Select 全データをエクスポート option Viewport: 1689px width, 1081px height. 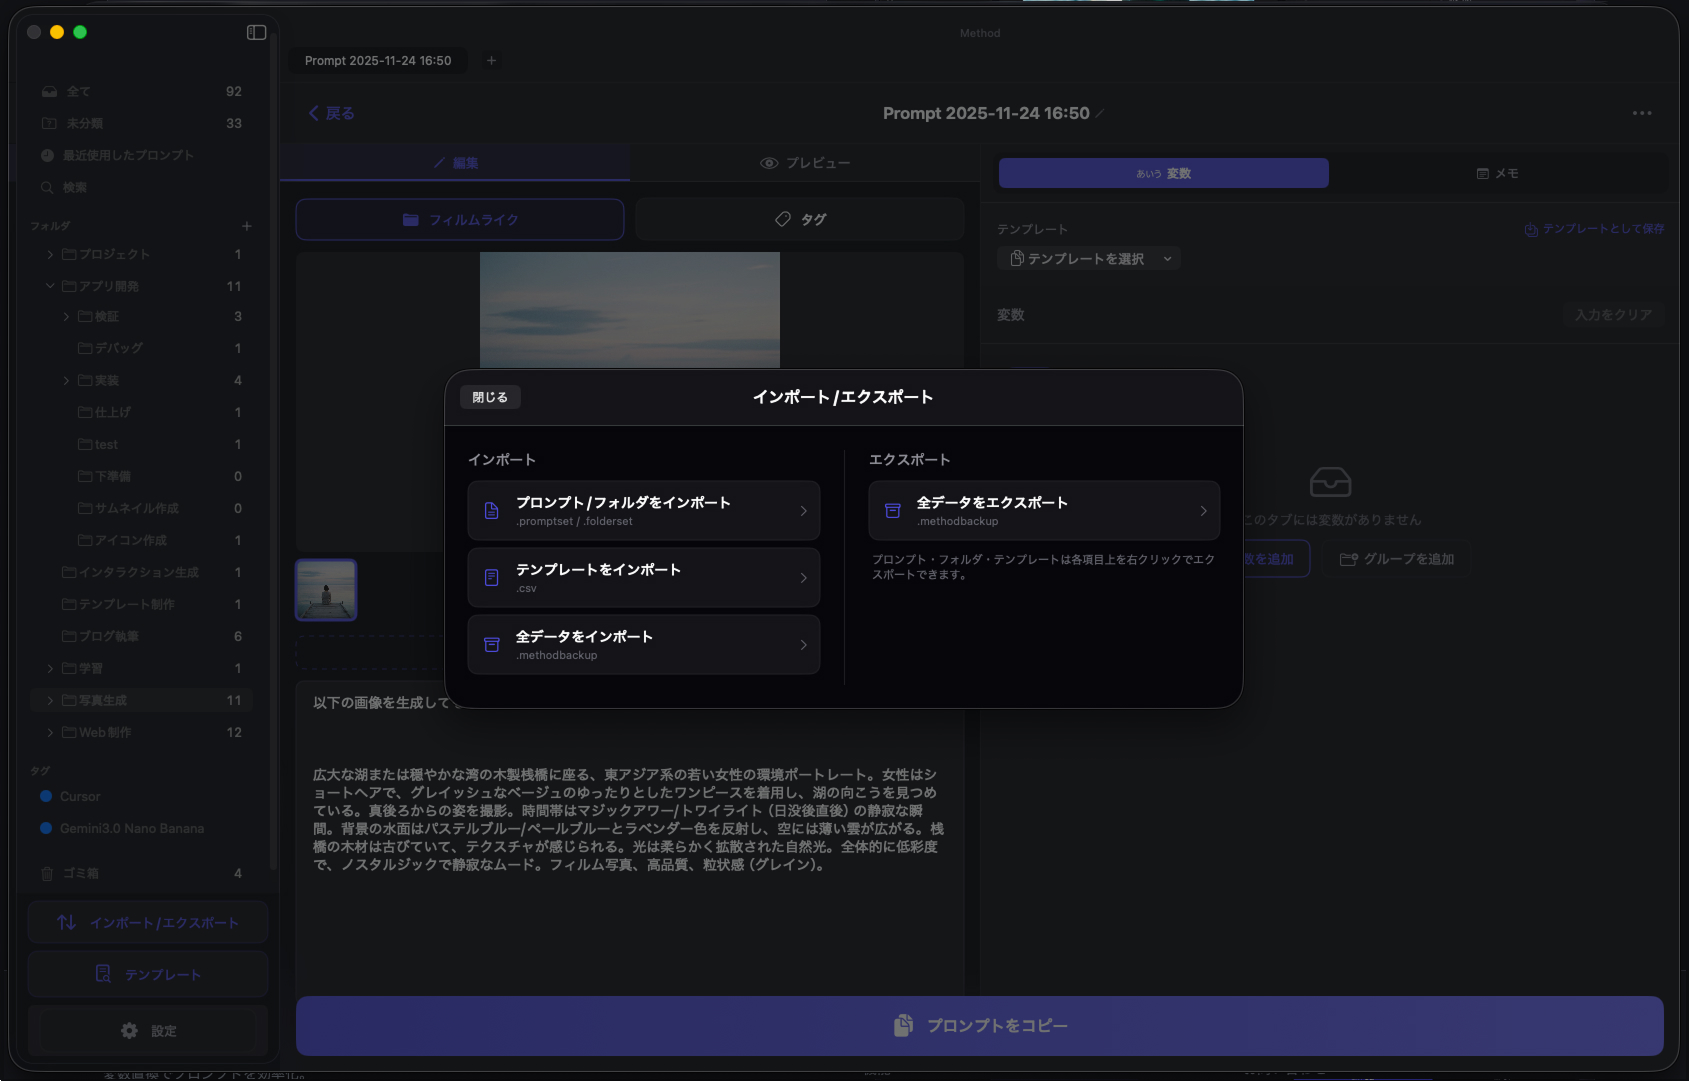[x=1044, y=511]
